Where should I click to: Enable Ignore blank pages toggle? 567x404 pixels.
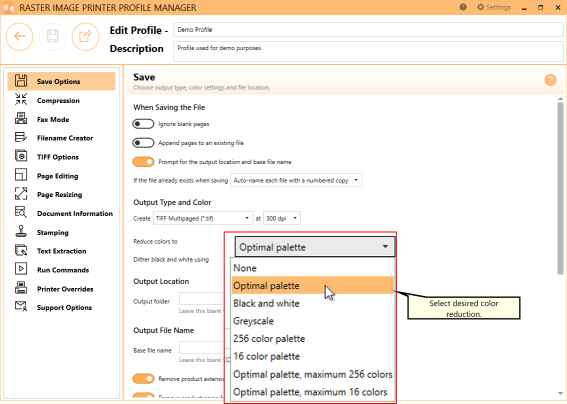[143, 124]
